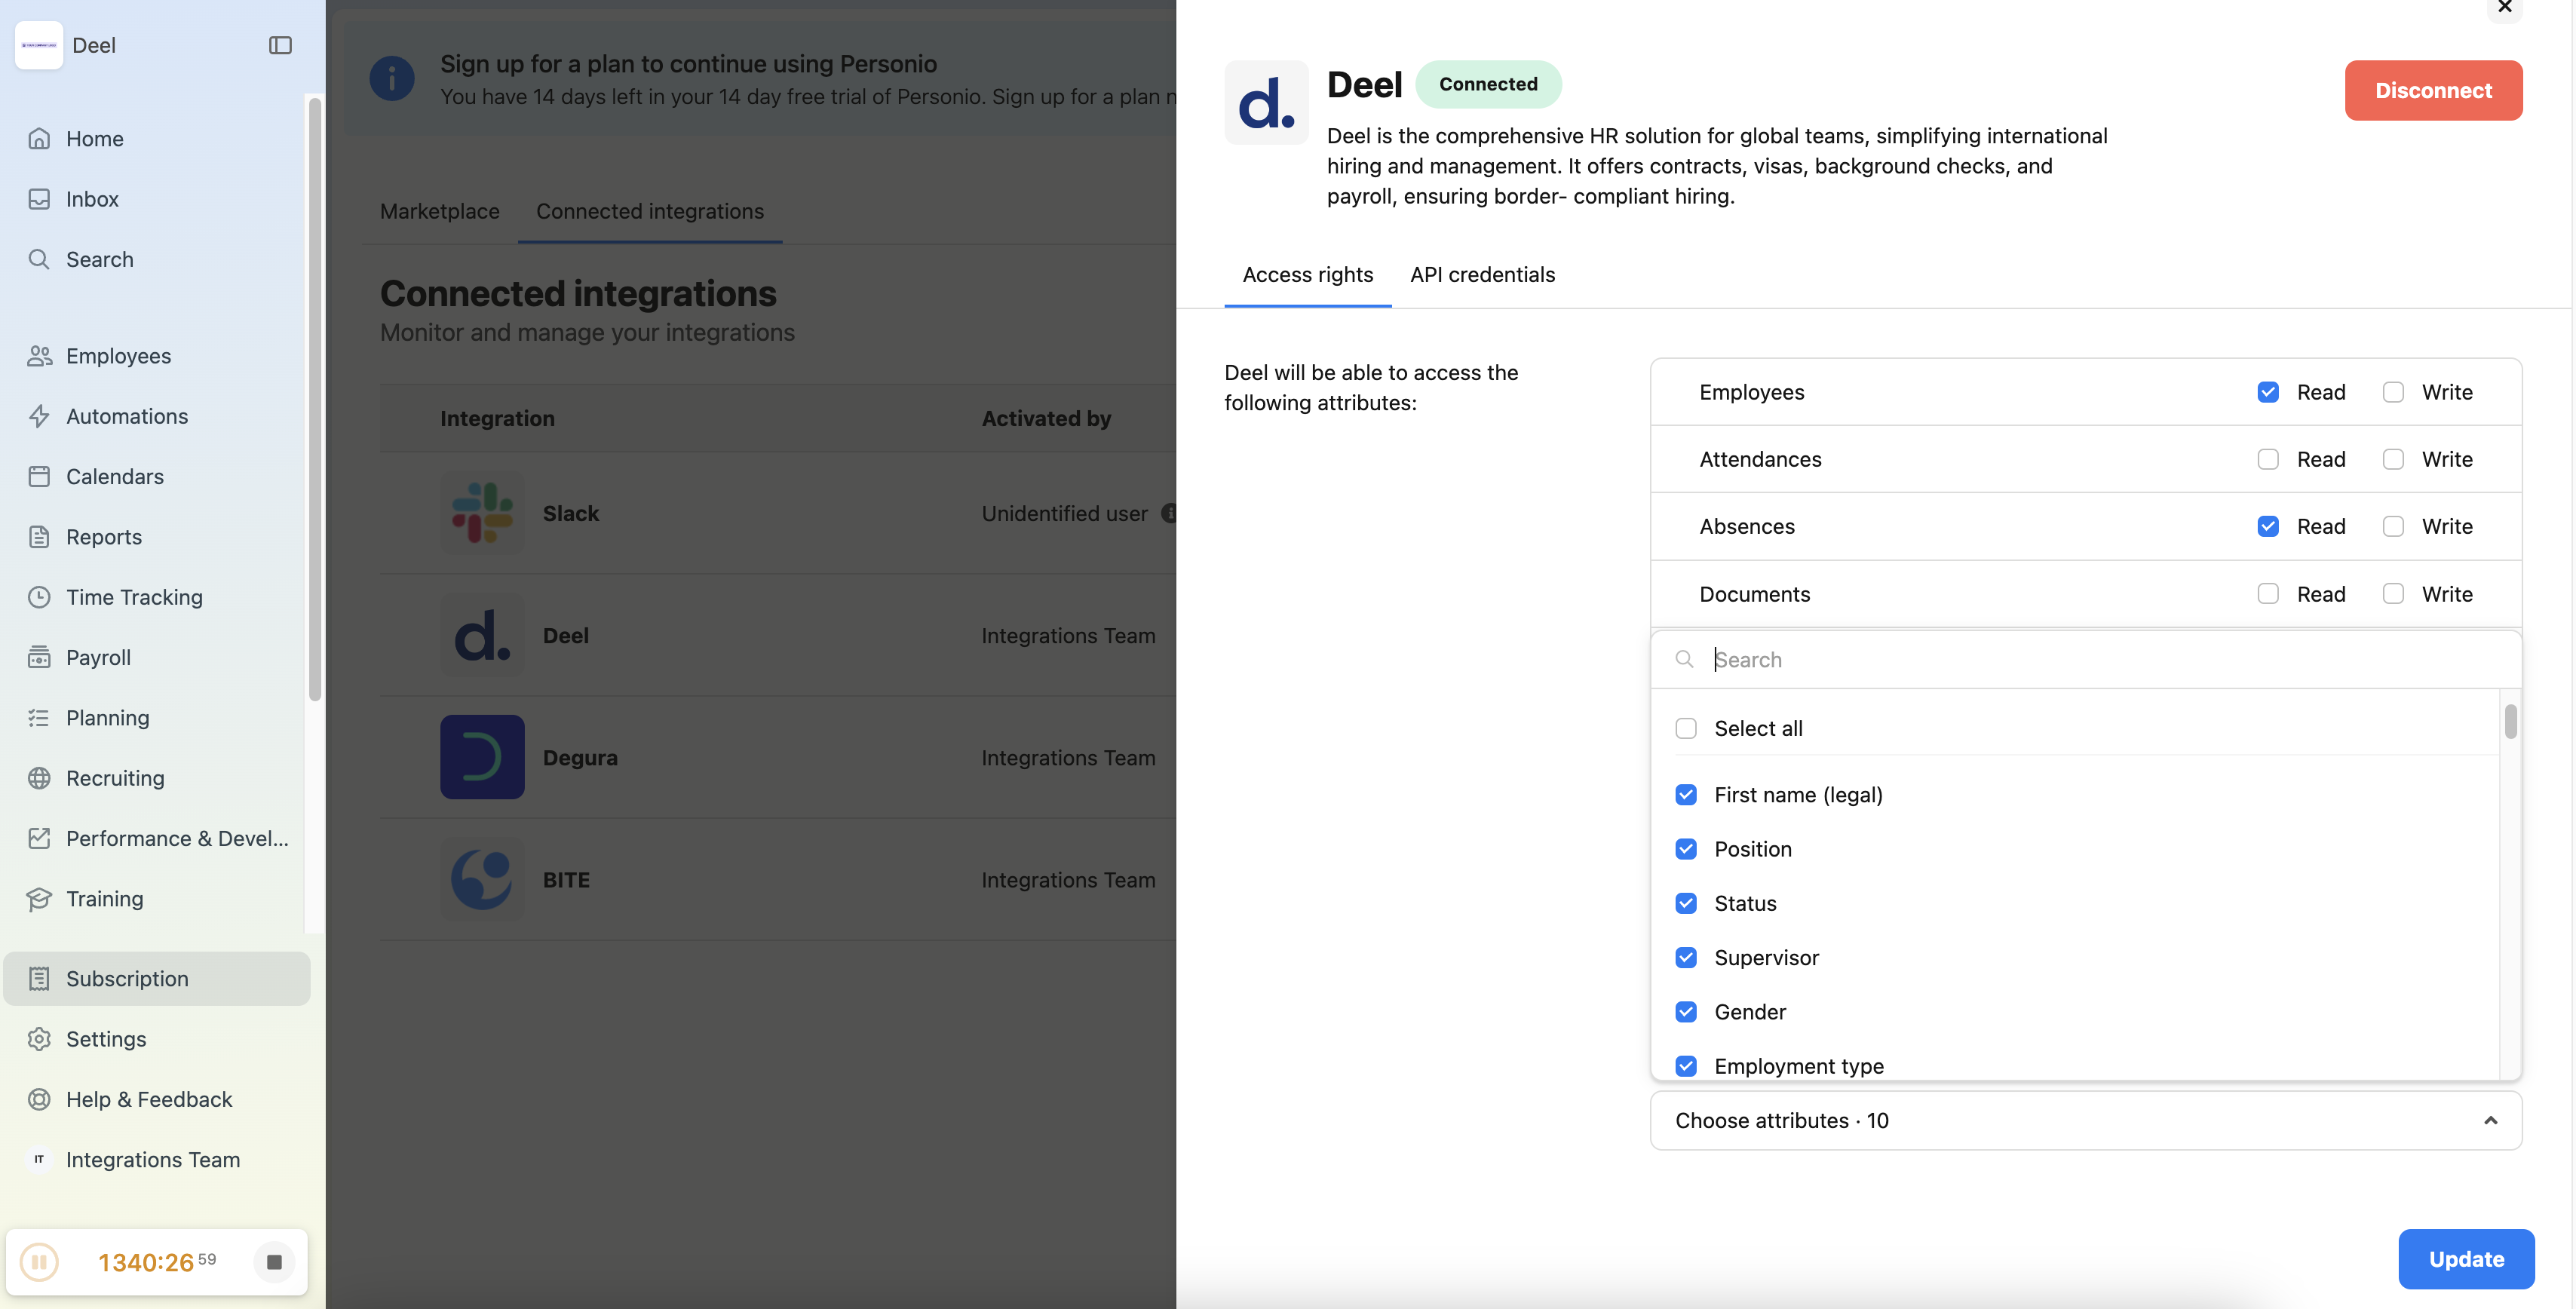The width and height of the screenshot is (2576, 1309).
Task: Click the Slack row's Unidentified user
Action: click(1064, 513)
